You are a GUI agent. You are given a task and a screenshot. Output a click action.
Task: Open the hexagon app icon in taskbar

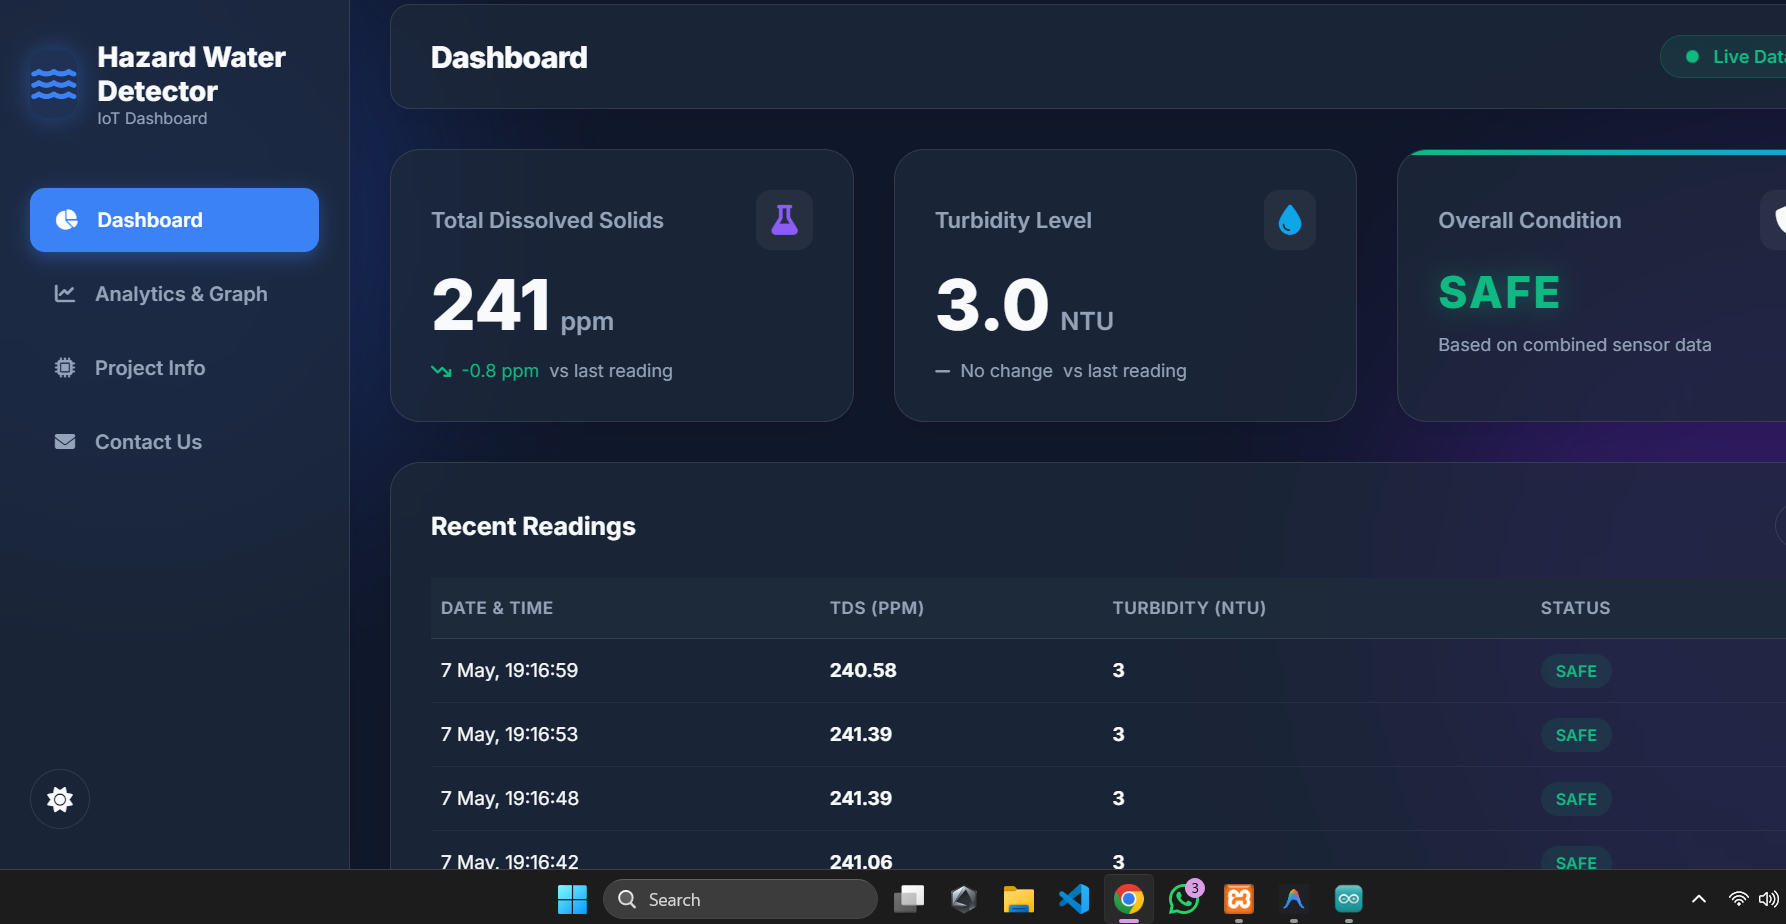pyautogui.click(x=964, y=899)
